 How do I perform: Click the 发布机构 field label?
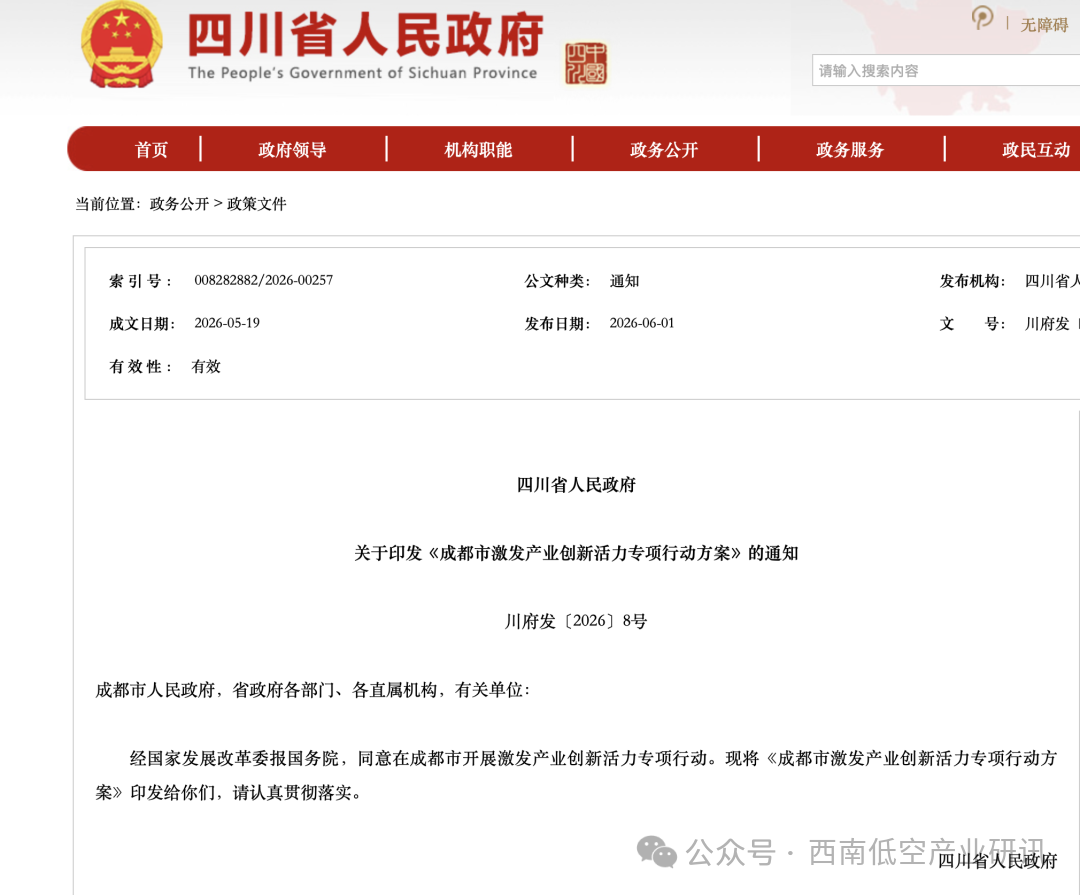973,281
